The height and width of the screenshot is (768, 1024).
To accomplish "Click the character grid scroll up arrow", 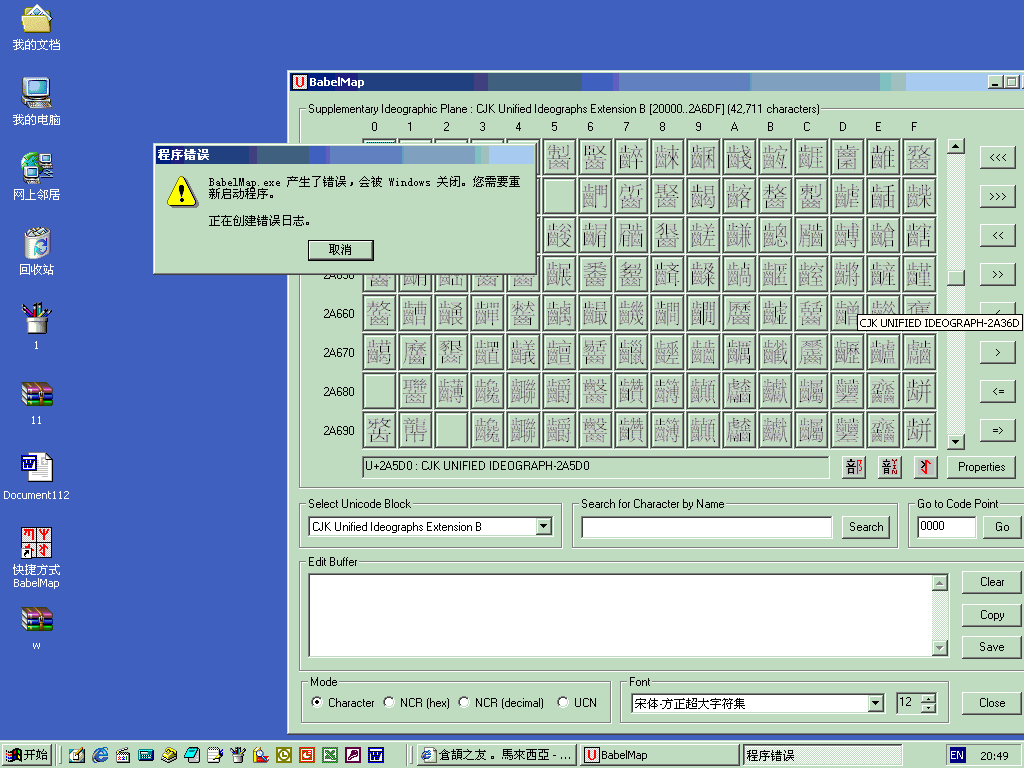I will [x=956, y=146].
